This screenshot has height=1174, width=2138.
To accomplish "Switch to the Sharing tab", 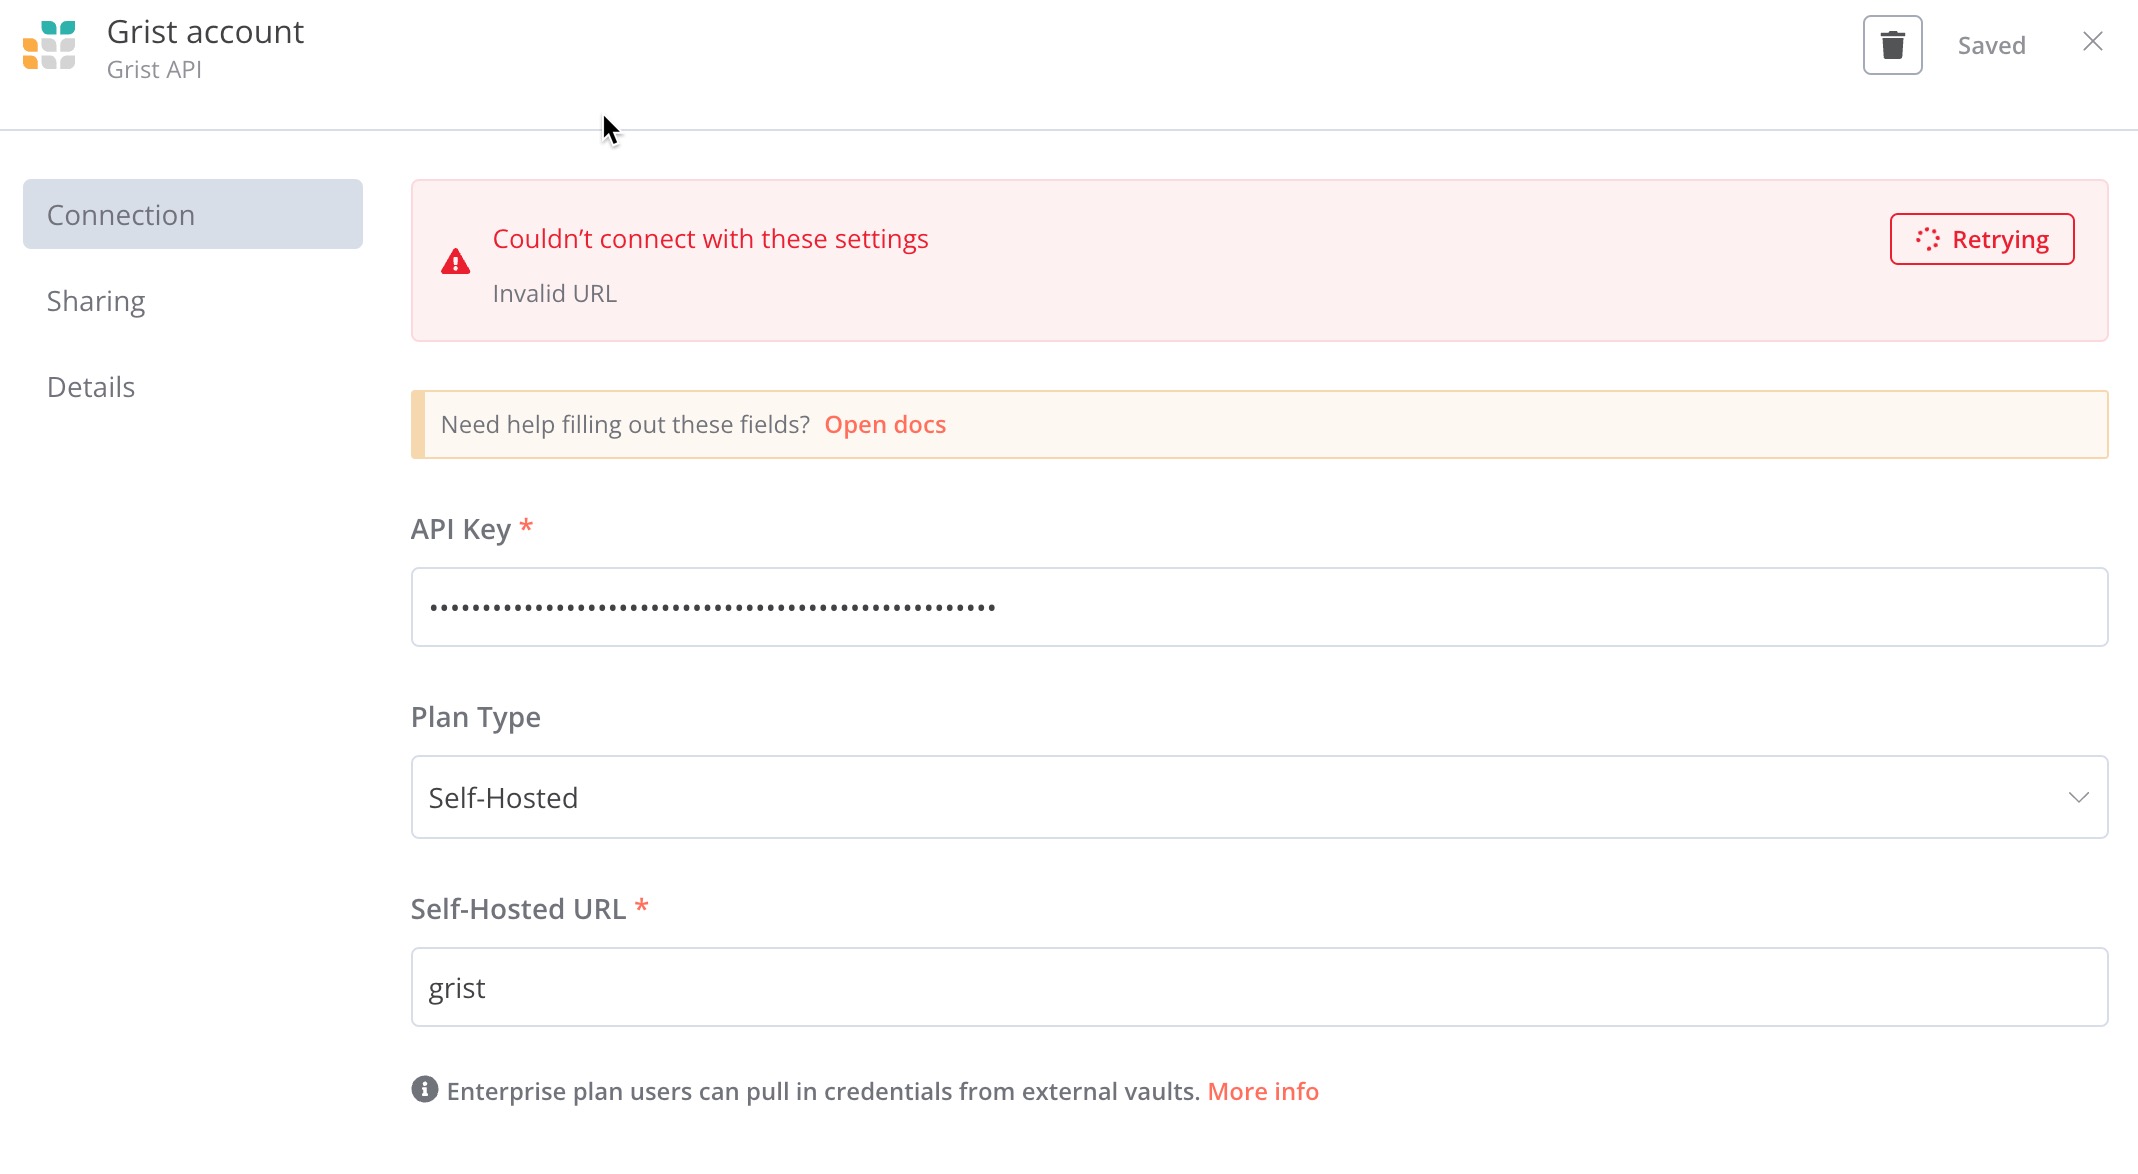I will point(95,300).
